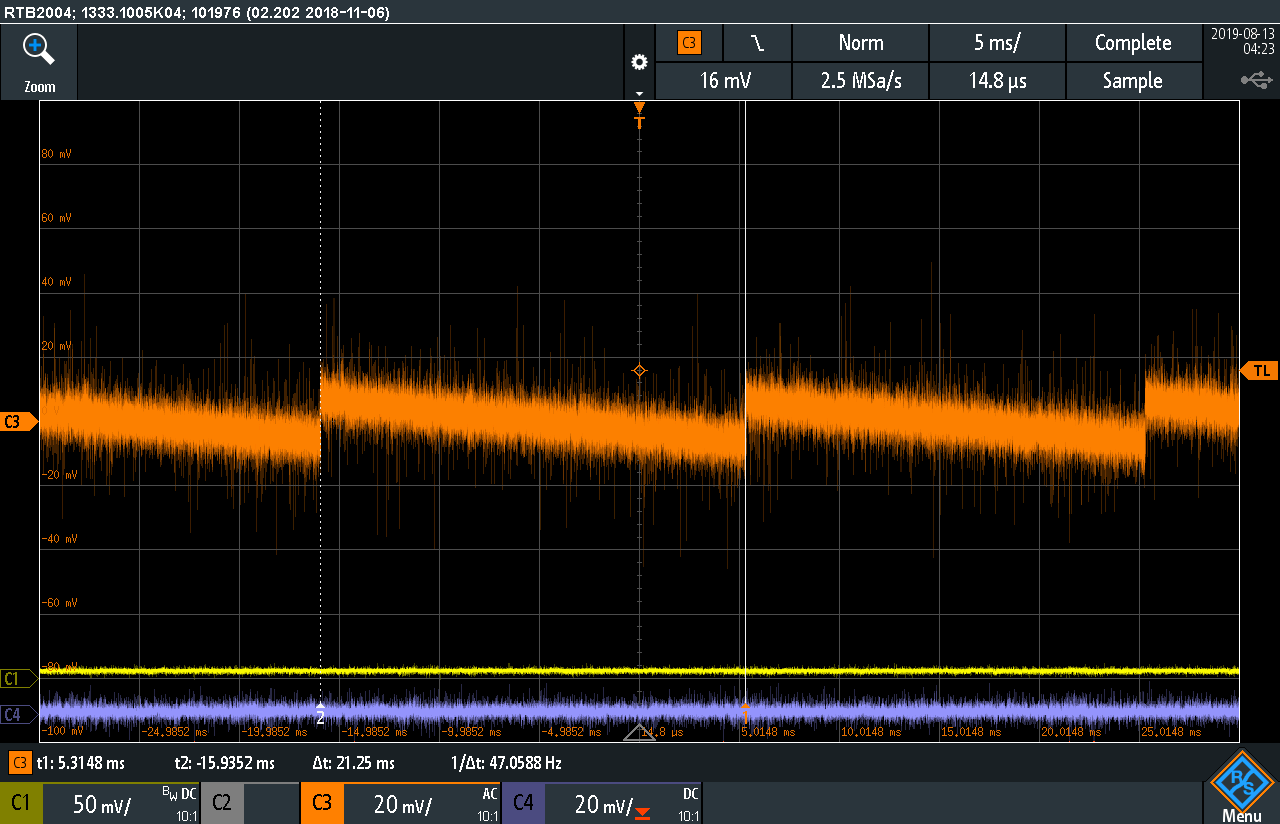
Task: Open the 2.5 MSa/s sample rate box
Action: click(860, 81)
